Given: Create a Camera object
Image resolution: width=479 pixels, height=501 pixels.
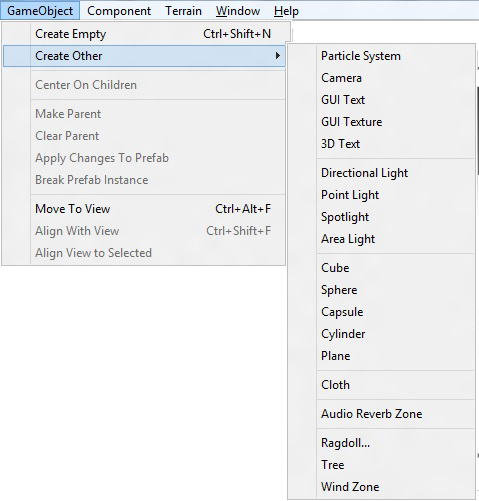Looking at the screenshot, I should click(381, 78).
